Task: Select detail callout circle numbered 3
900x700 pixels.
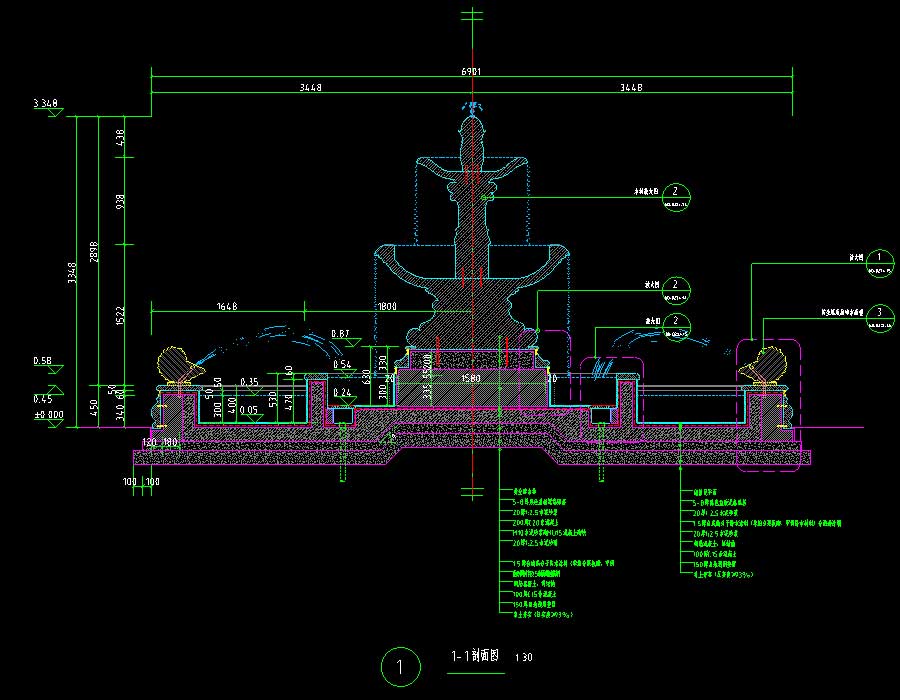Action: coord(879,318)
